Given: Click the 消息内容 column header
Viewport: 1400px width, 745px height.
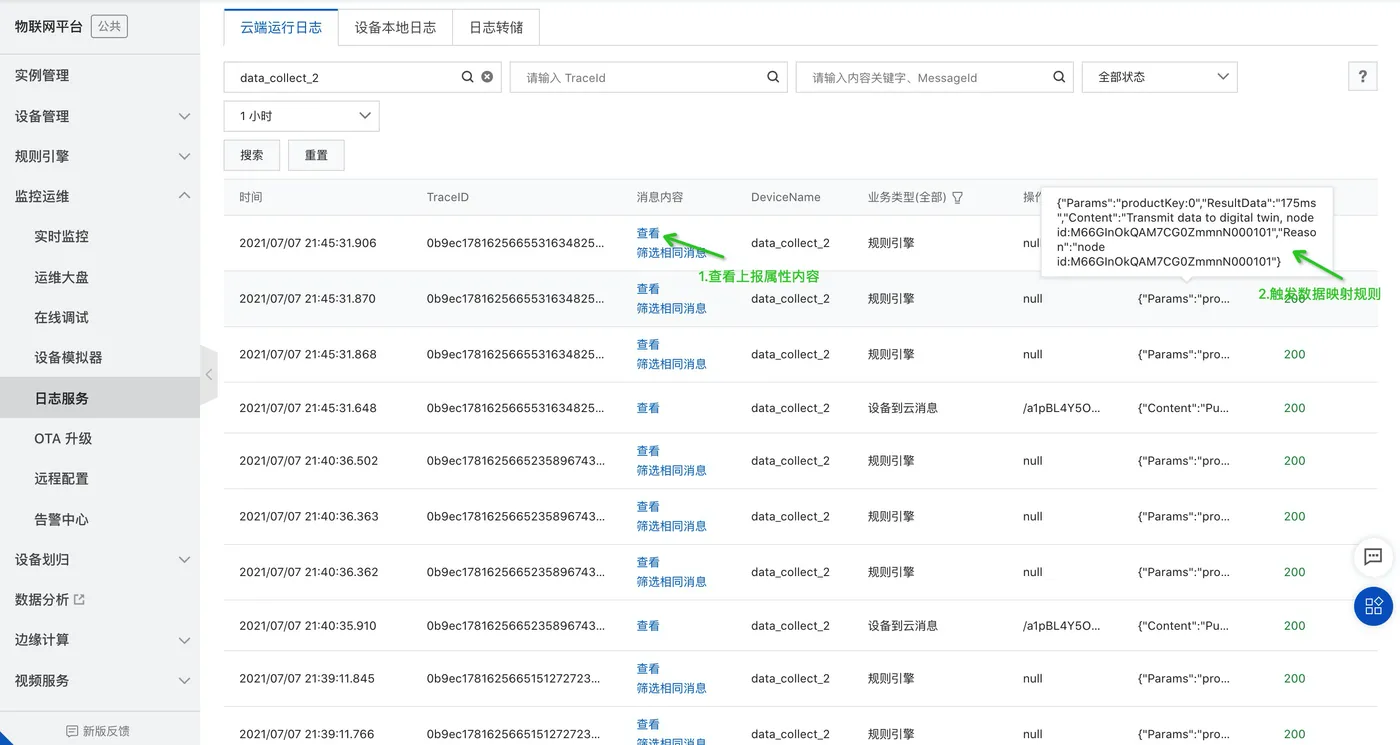Looking at the screenshot, I should click(x=660, y=197).
